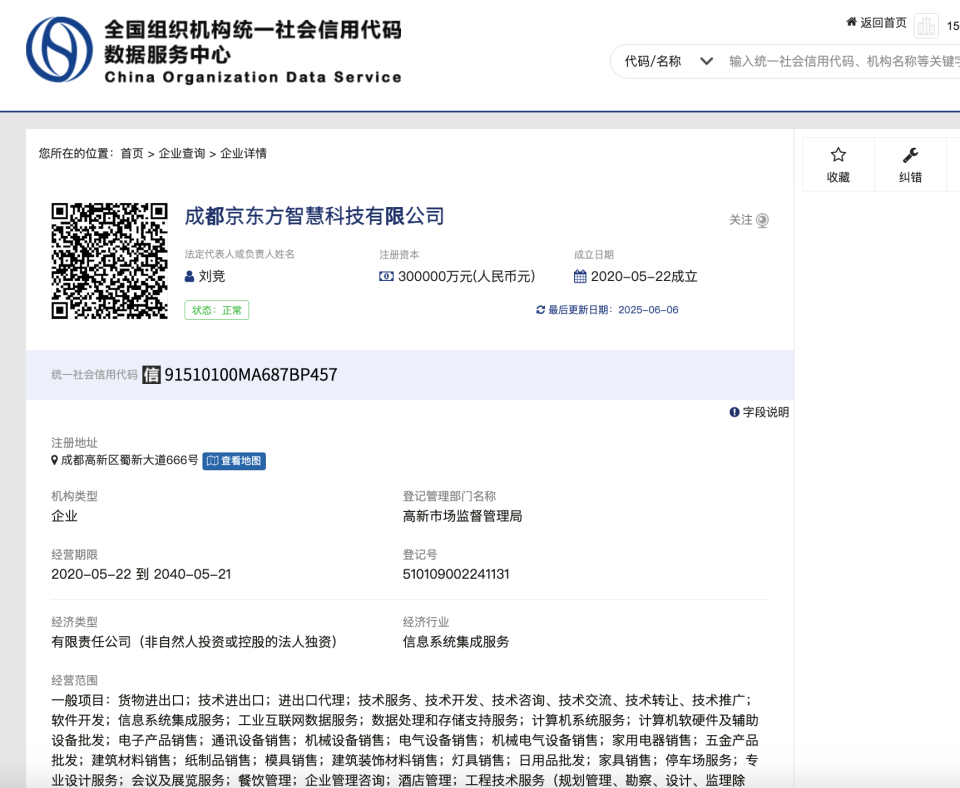Viewport: 960px width, 788px height.
Task: Click the 关注 follow icon
Action: pyautogui.click(x=762, y=220)
